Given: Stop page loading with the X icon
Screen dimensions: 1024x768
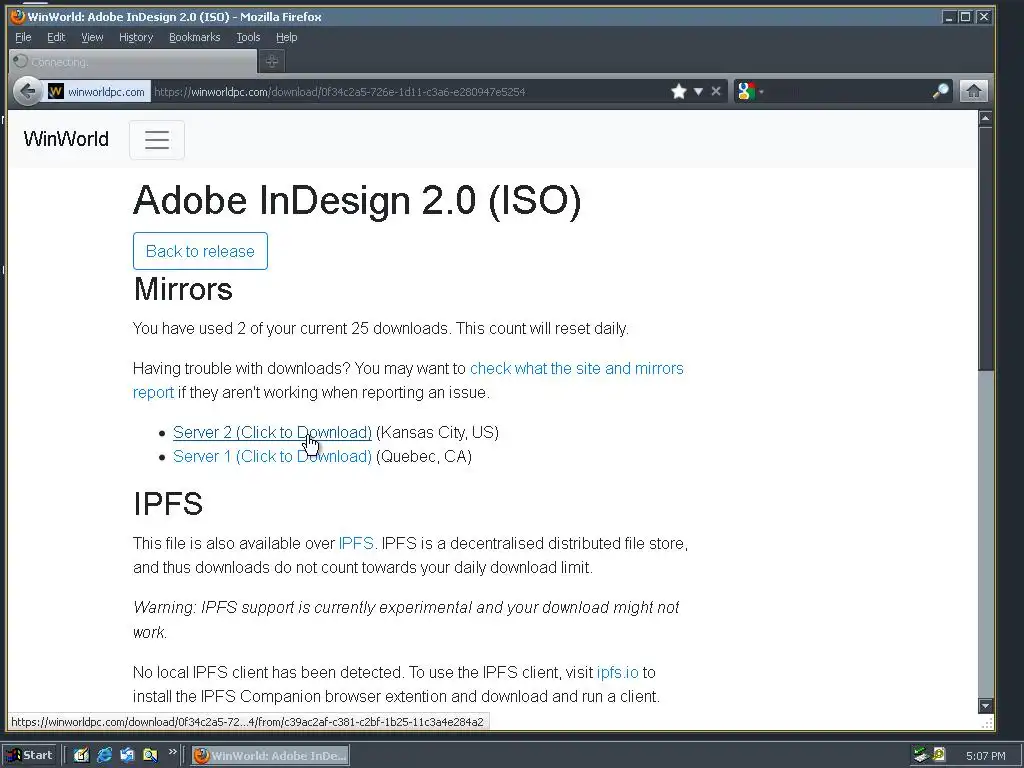Looking at the screenshot, I should click(x=716, y=91).
